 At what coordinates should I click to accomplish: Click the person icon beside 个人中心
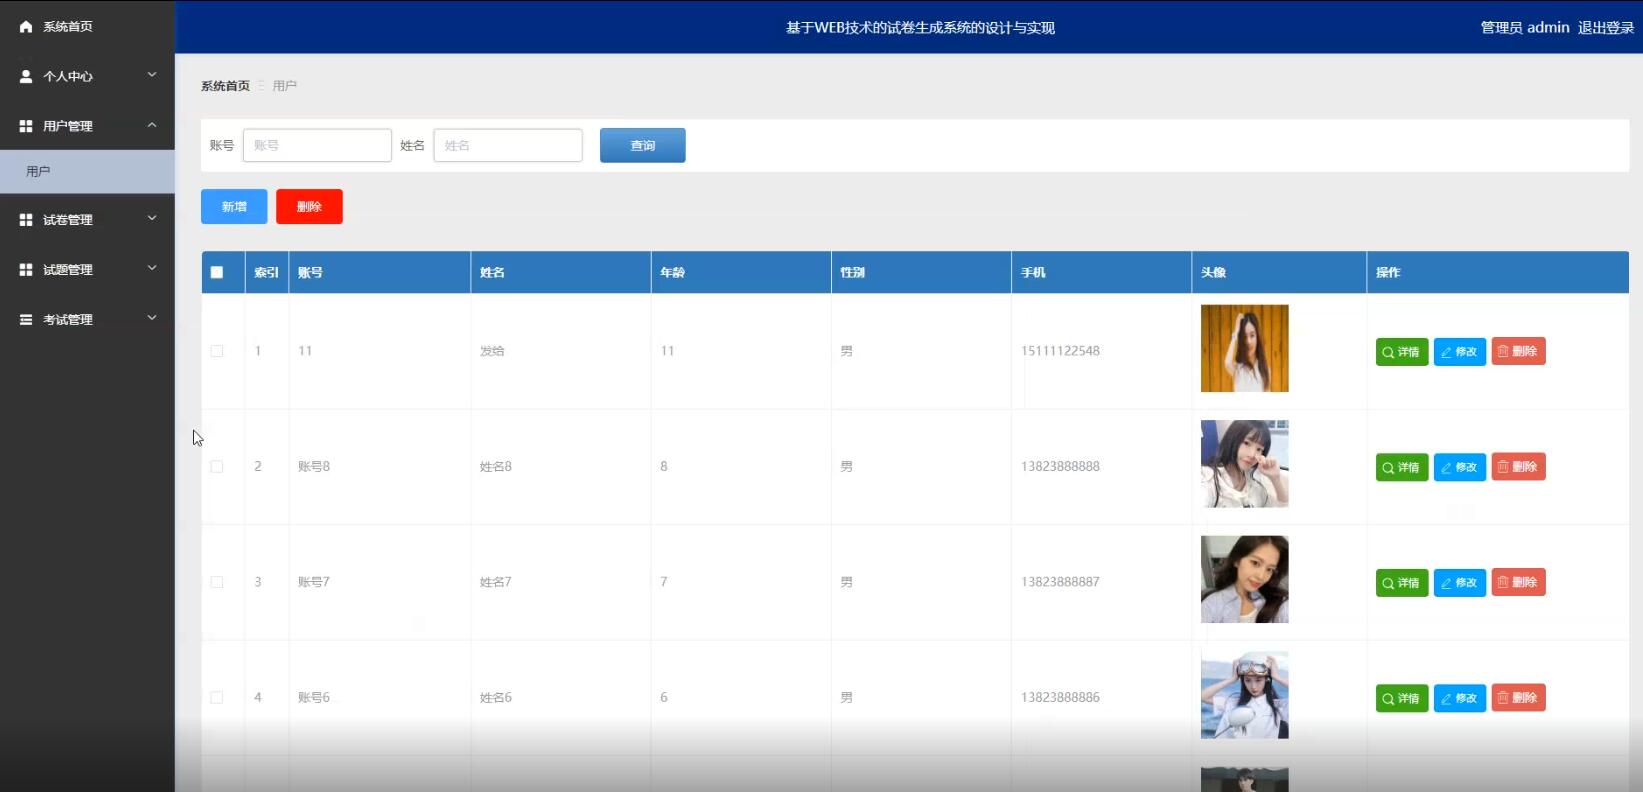26,76
